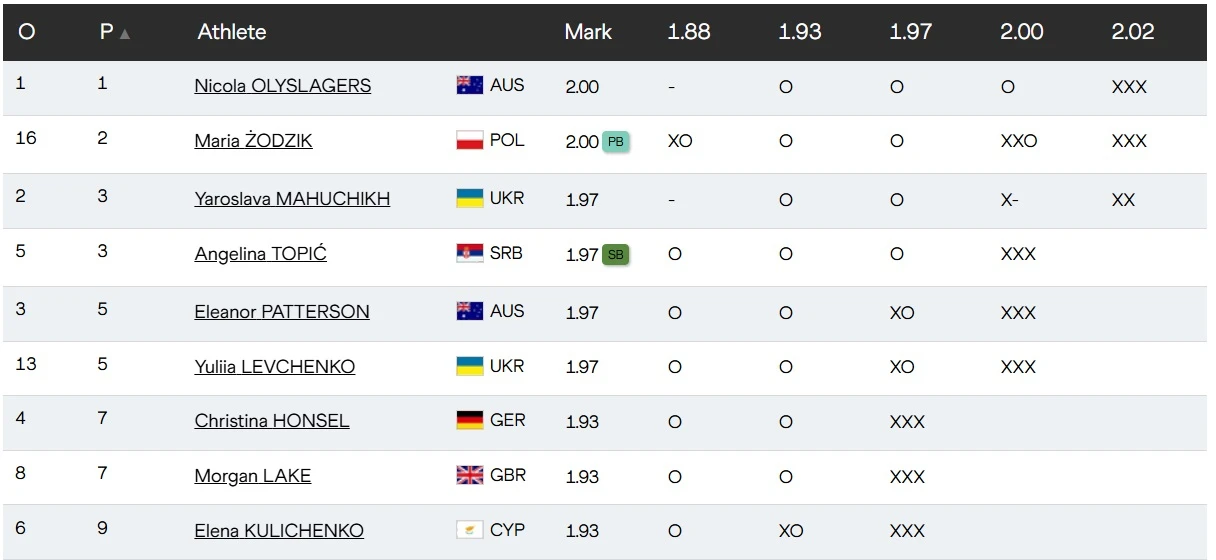Click Ukraine flag beside Yaroslava Mahuchikh
Viewport: 1216px width, 560px height.
pos(470,198)
